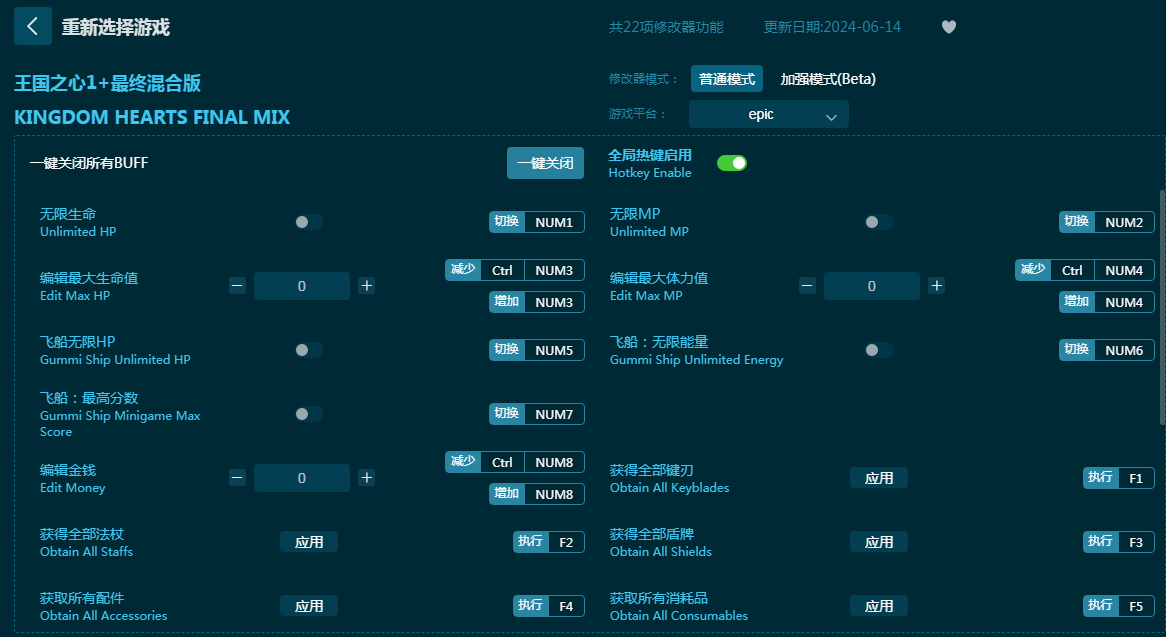Click the vertical scrollbar thumb
Image resolution: width=1166 pixels, height=637 pixels.
click(x=1162, y=307)
